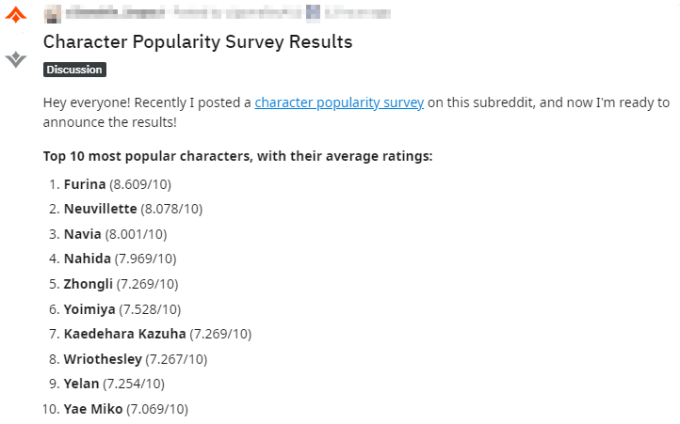Screen dimensions: 680x424
Task: Downvote the Character Popularity Survey post
Action: click(15, 60)
